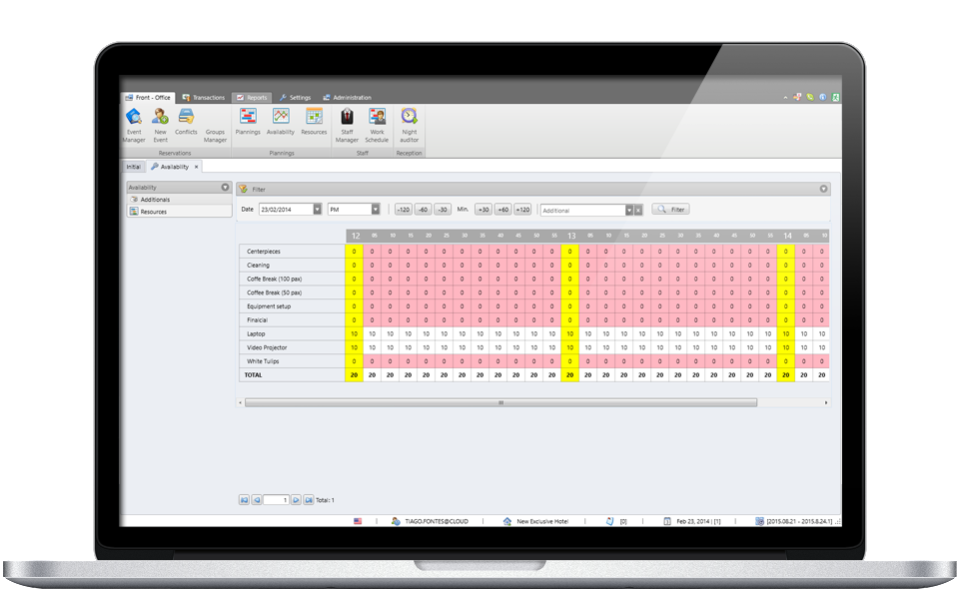Select the Initial document tab
Screen dimensions: 960x589
(x=133, y=167)
